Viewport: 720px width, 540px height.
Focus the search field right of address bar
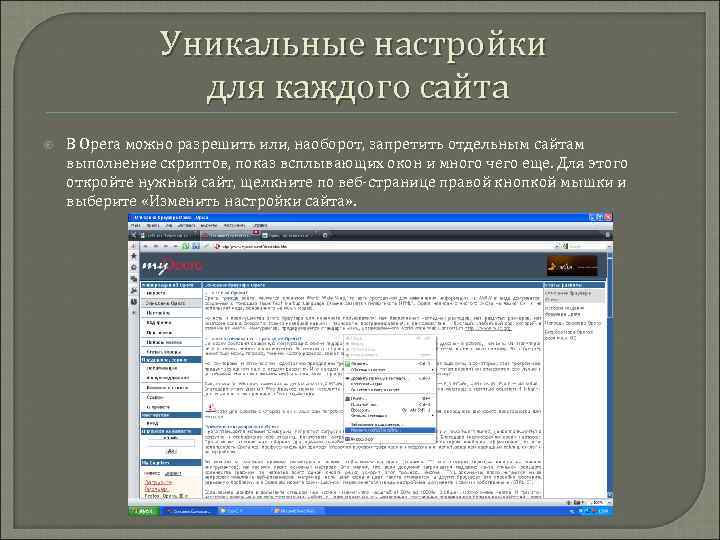click(585, 246)
